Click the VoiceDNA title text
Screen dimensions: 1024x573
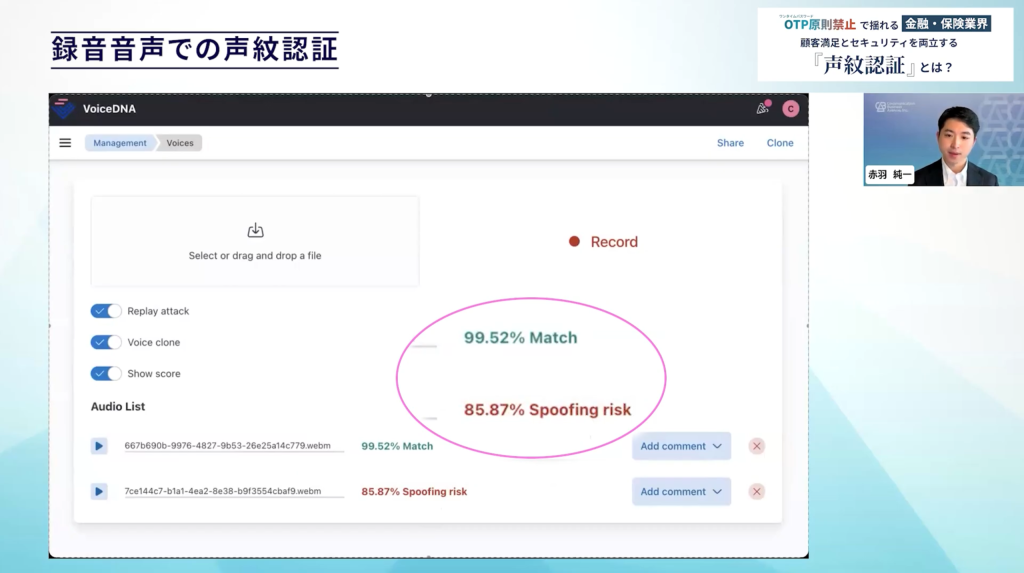tap(109, 109)
